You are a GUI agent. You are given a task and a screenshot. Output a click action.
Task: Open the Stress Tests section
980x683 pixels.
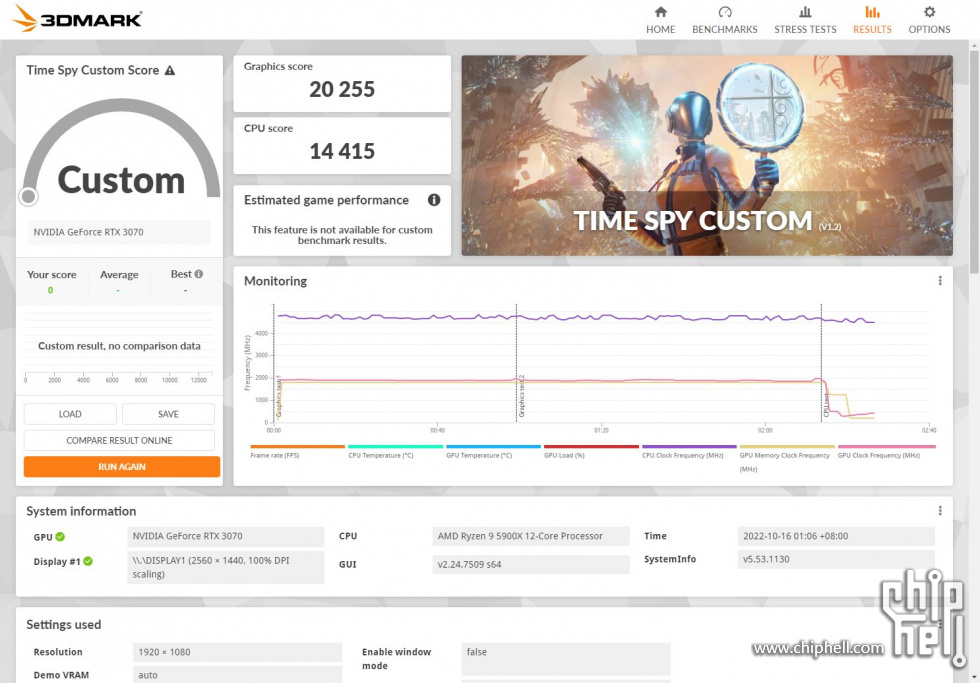[805, 20]
